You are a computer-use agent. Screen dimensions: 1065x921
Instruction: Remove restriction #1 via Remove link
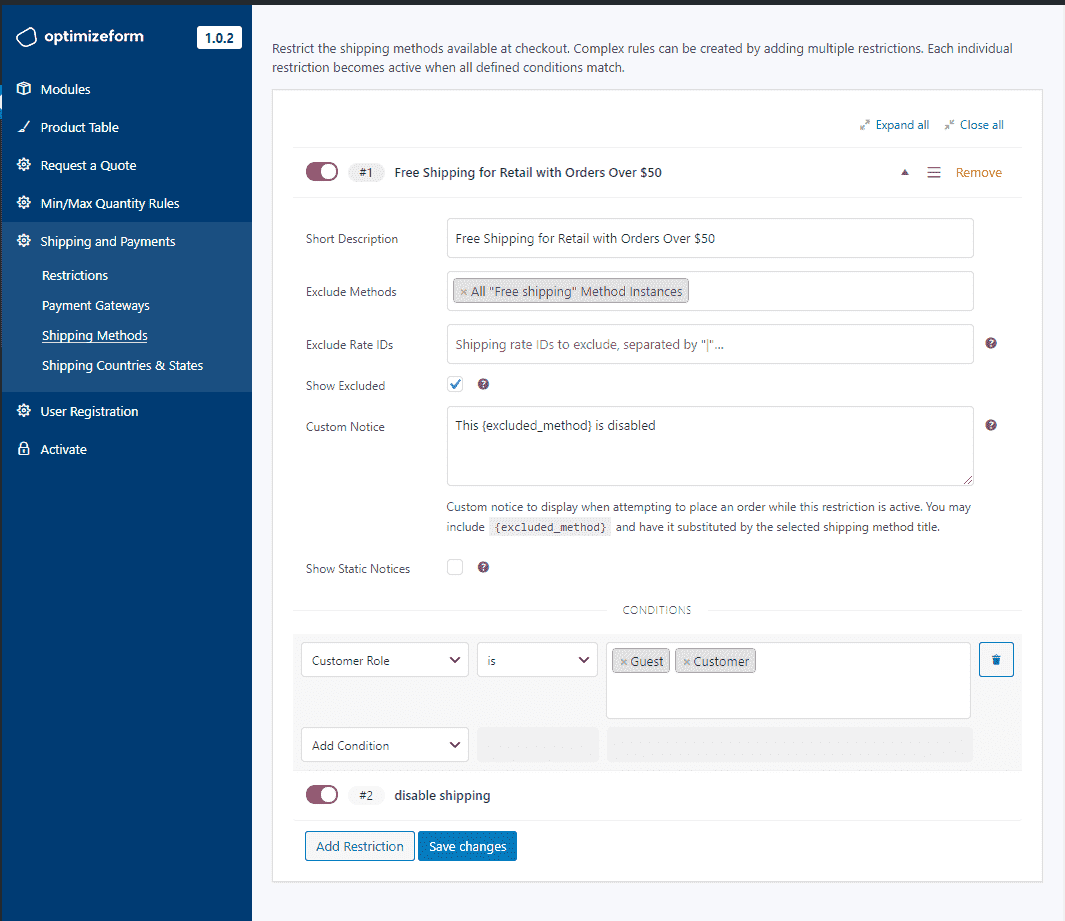pyautogui.click(x=978, y=173)
